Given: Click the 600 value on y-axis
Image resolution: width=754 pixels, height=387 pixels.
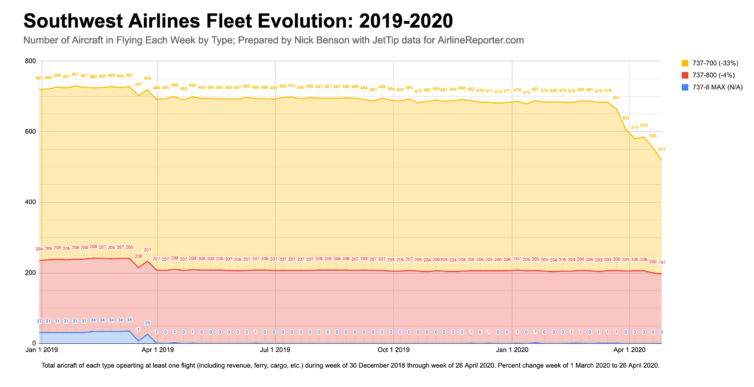Looking at the screenshot, I should 30,132.
